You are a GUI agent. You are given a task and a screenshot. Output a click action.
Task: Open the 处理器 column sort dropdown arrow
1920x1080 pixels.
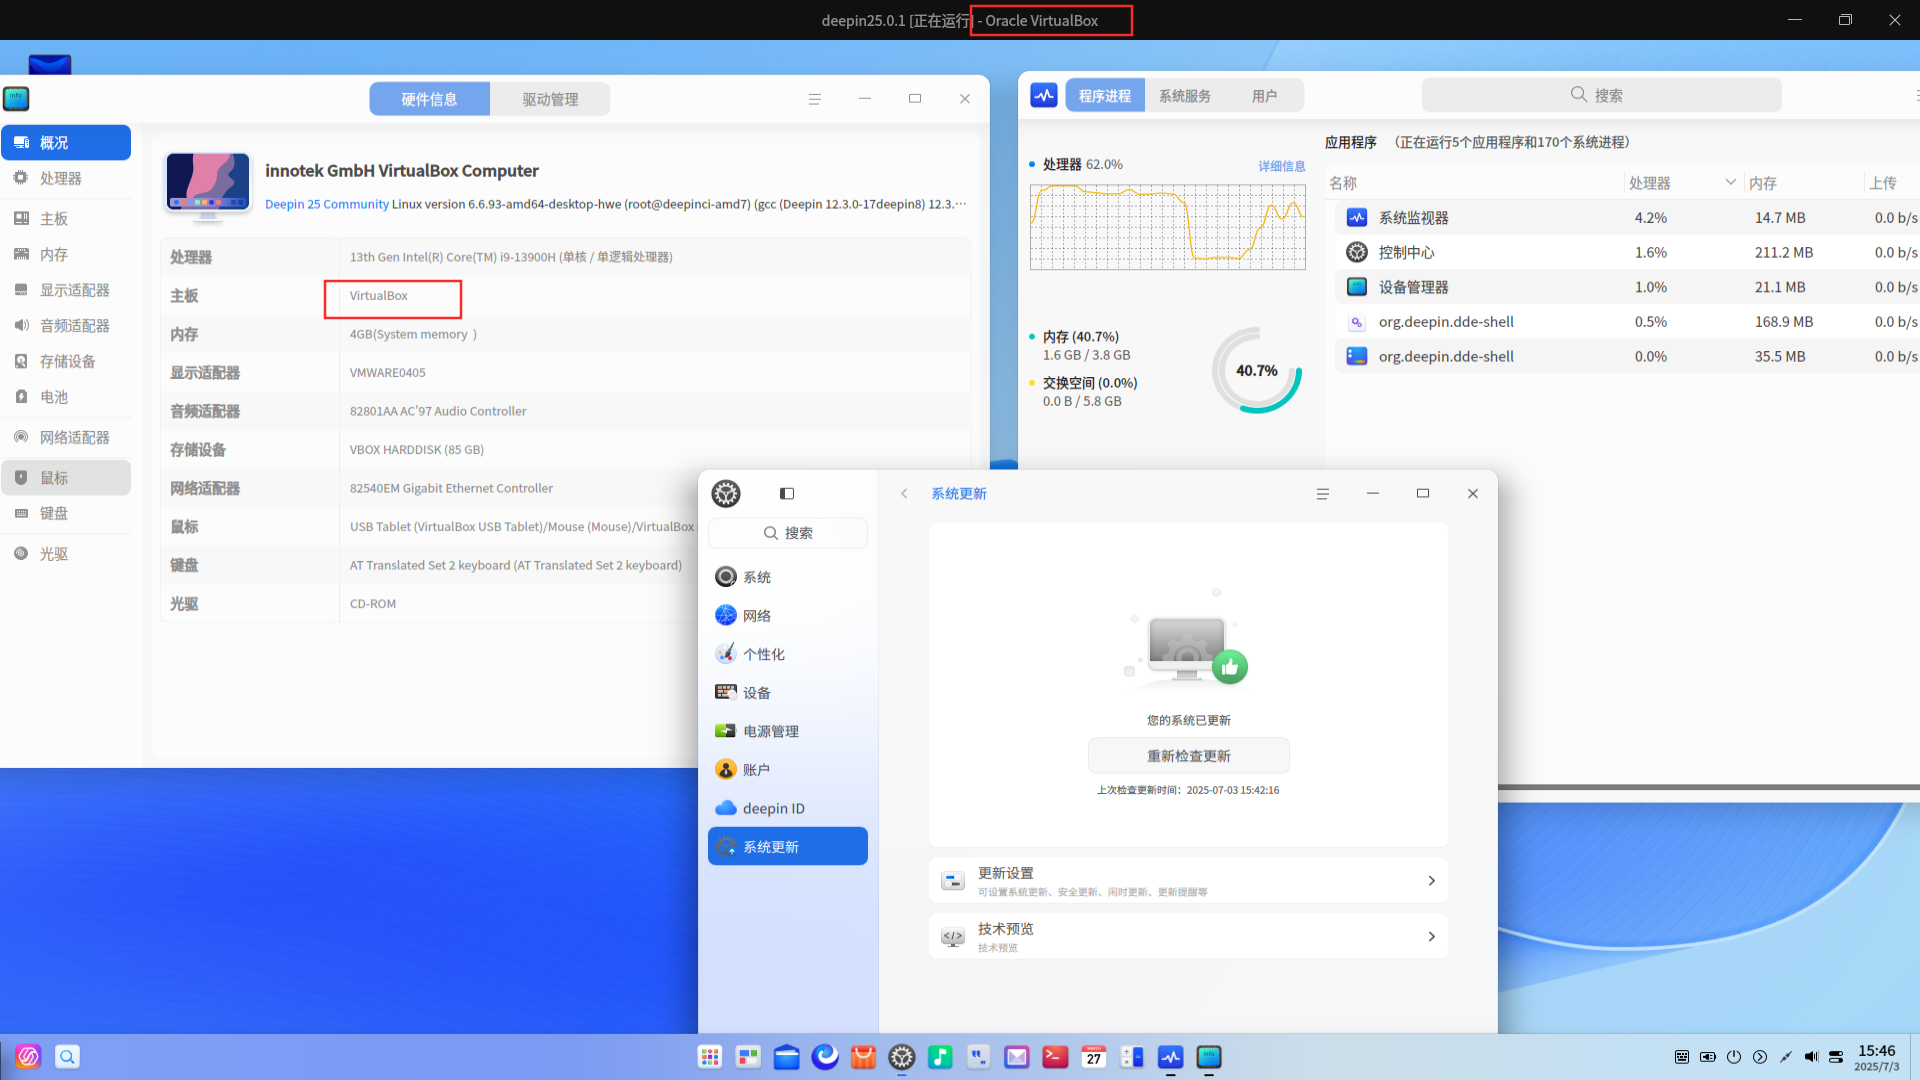(1730, 182)
